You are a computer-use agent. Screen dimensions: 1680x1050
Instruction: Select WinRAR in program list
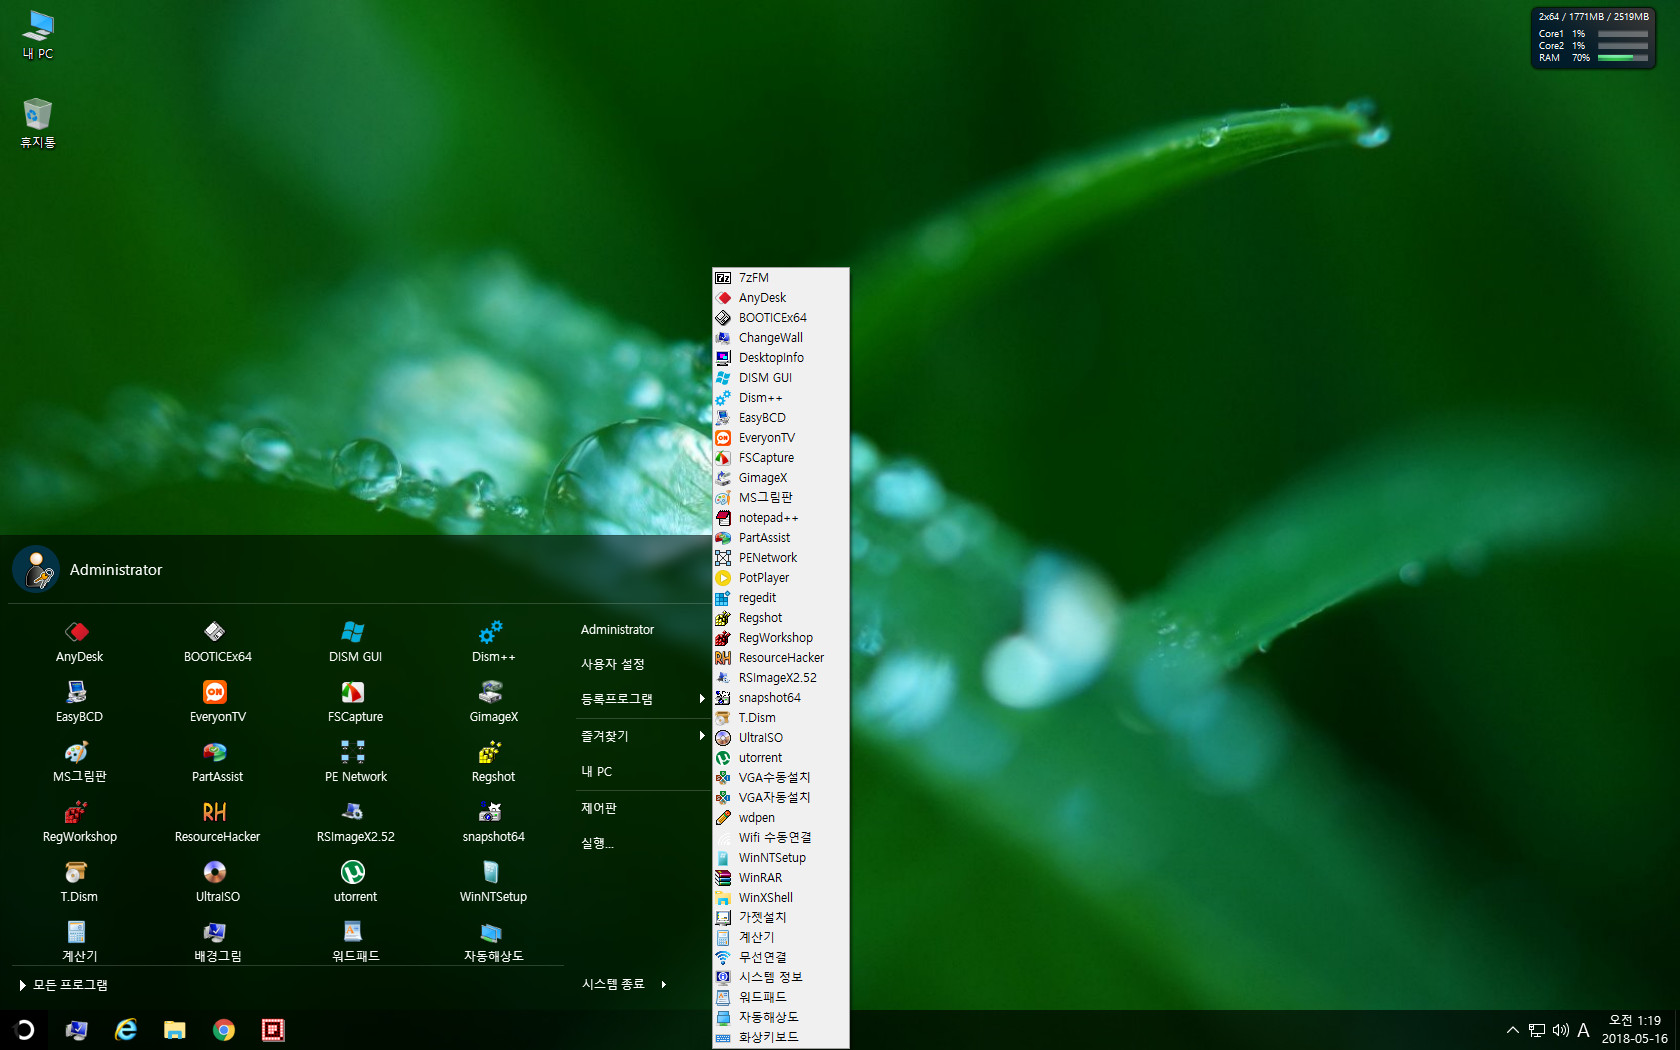point(780,878)
